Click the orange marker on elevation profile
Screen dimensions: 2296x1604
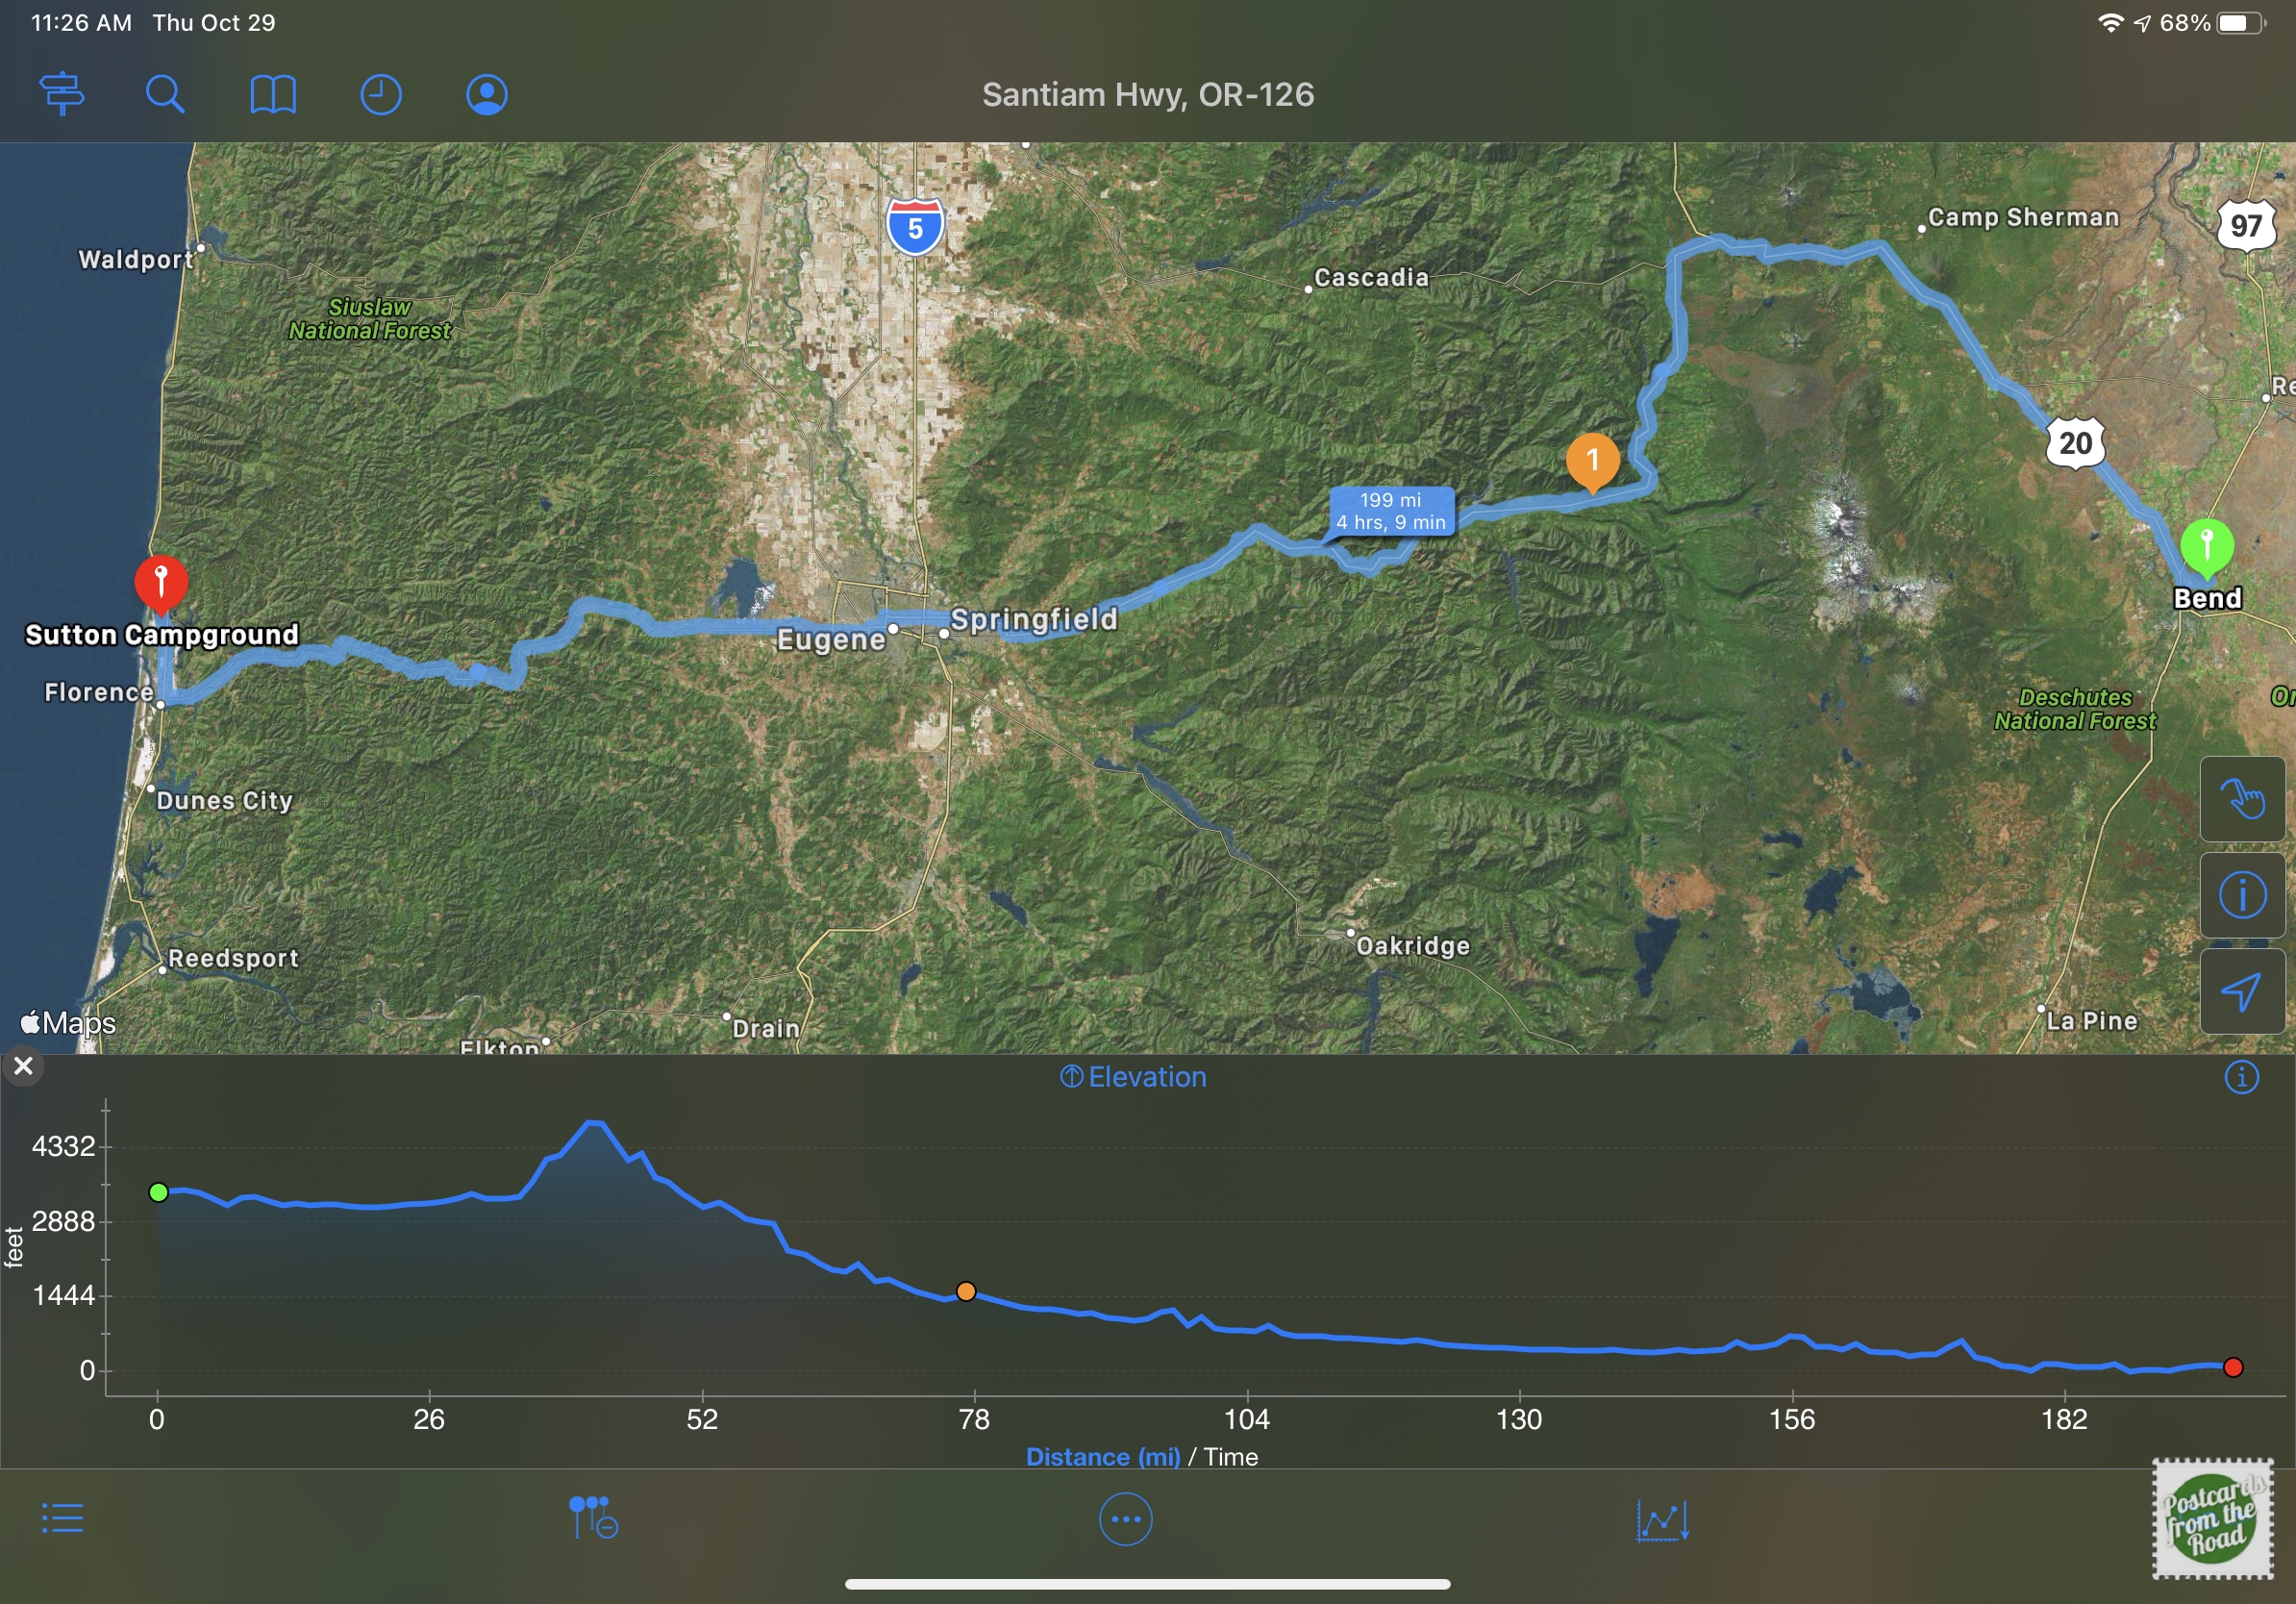[965, 1291]
